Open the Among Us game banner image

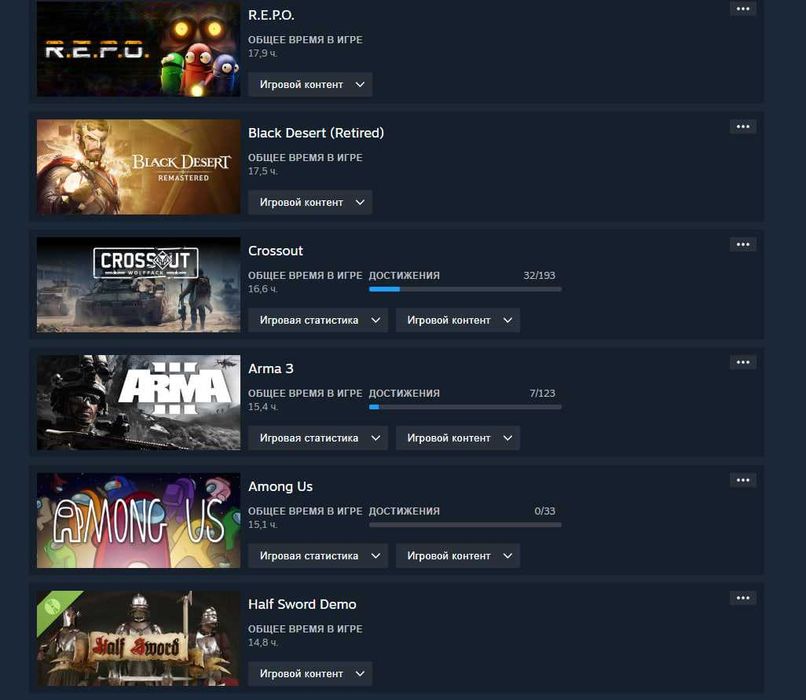coord(138,520)
